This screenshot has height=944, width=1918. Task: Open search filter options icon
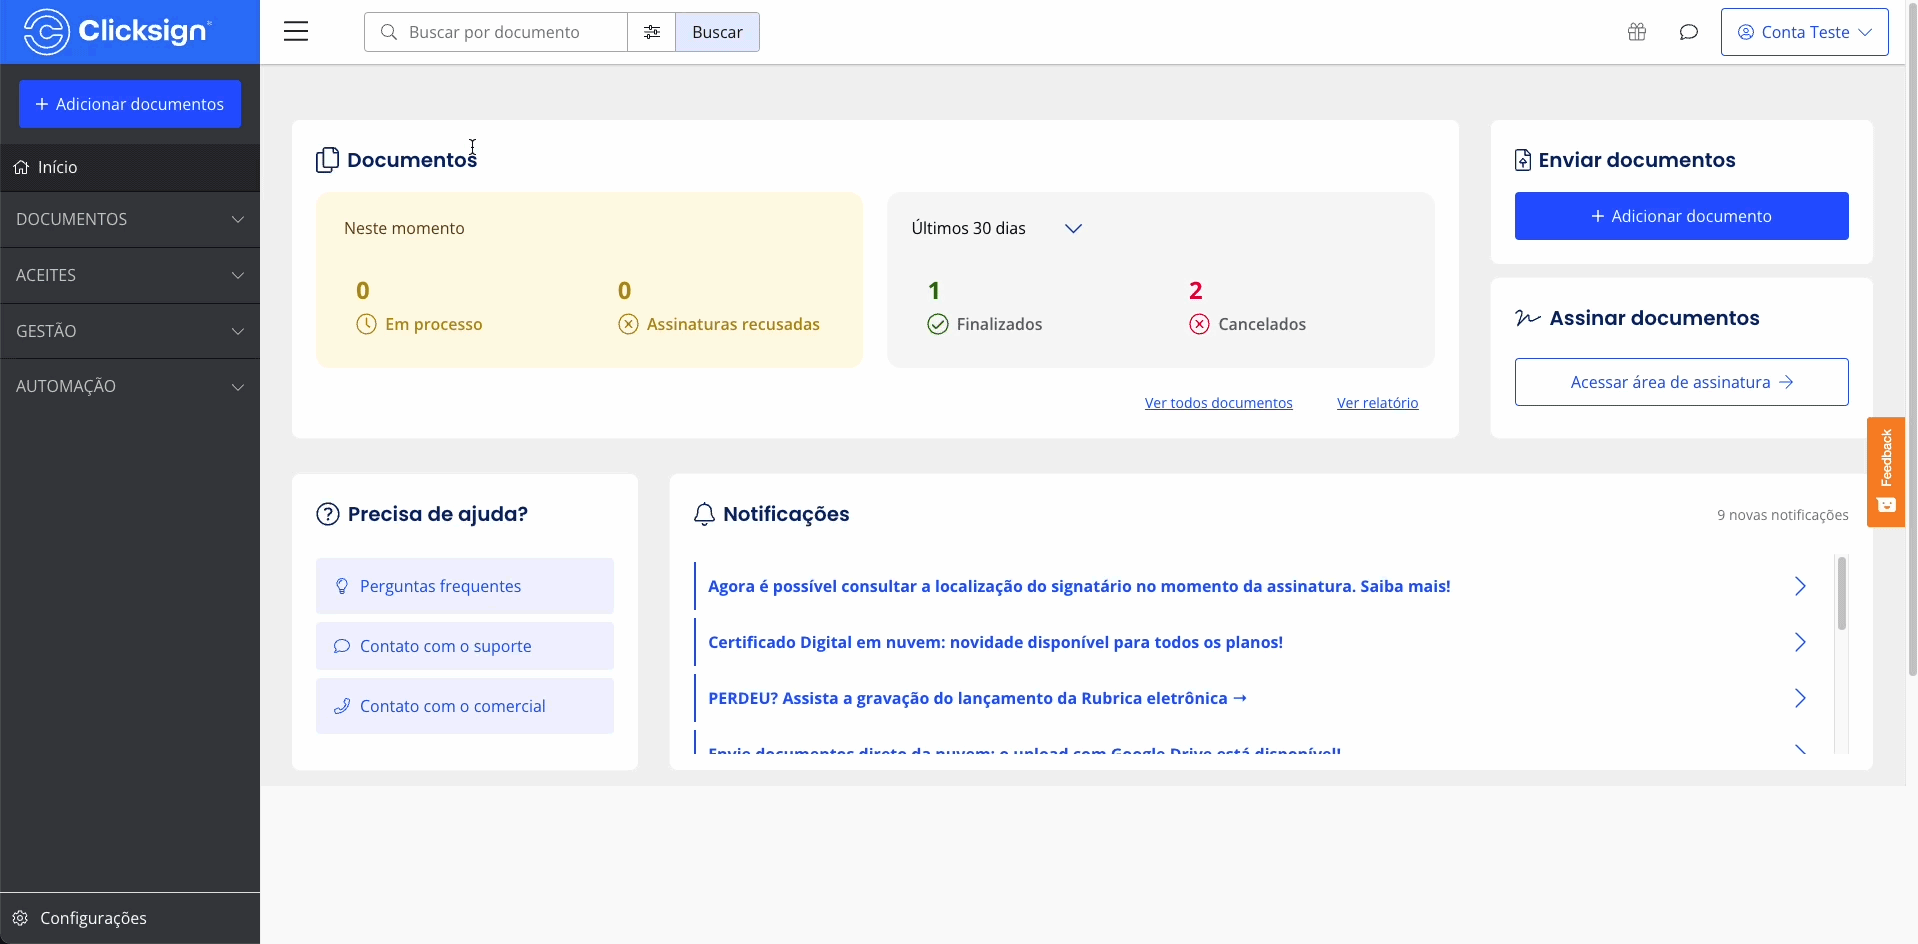click(x=652, y=32)
